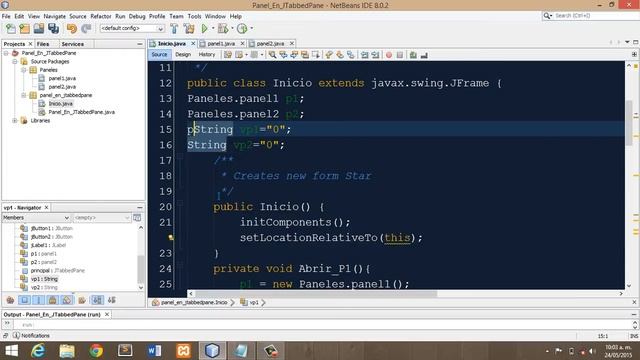Switch to the panel1.java editor tab
Screen dimensions: 640x360
click(x=221, y=43)
